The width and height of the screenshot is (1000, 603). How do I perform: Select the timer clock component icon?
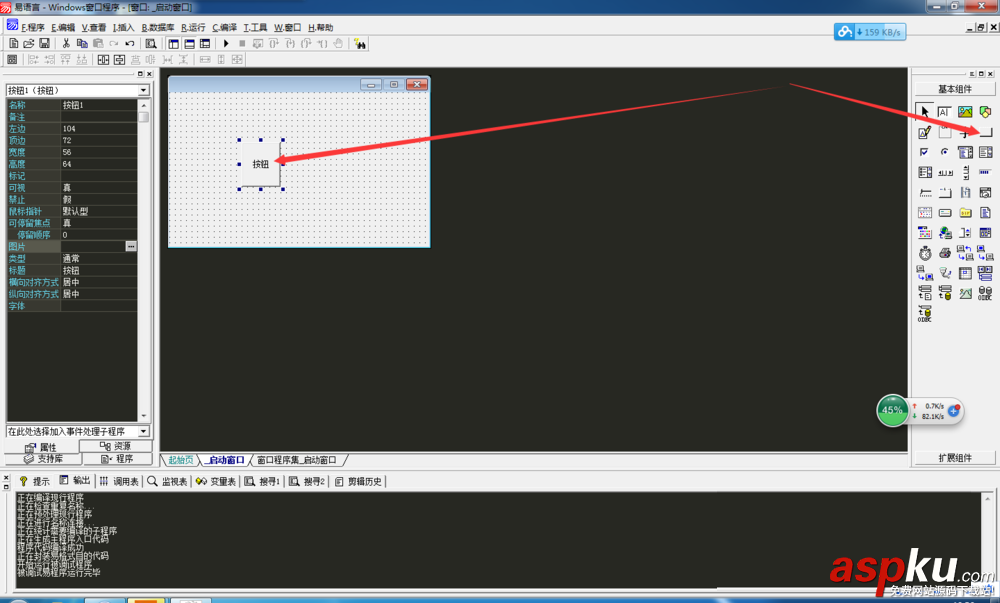tap(924, 253)
